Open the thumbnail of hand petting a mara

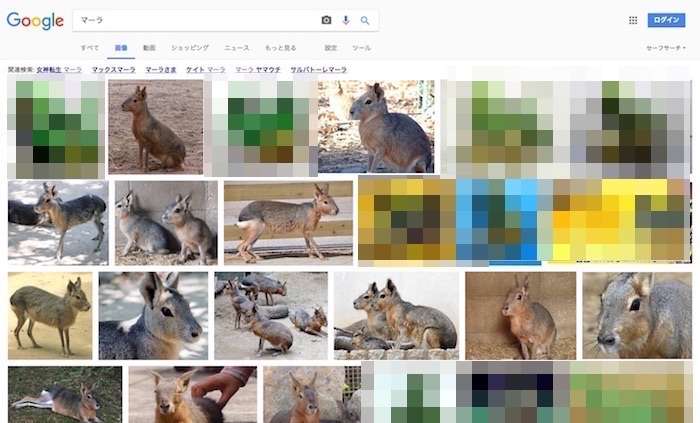(x=192, y=394)
